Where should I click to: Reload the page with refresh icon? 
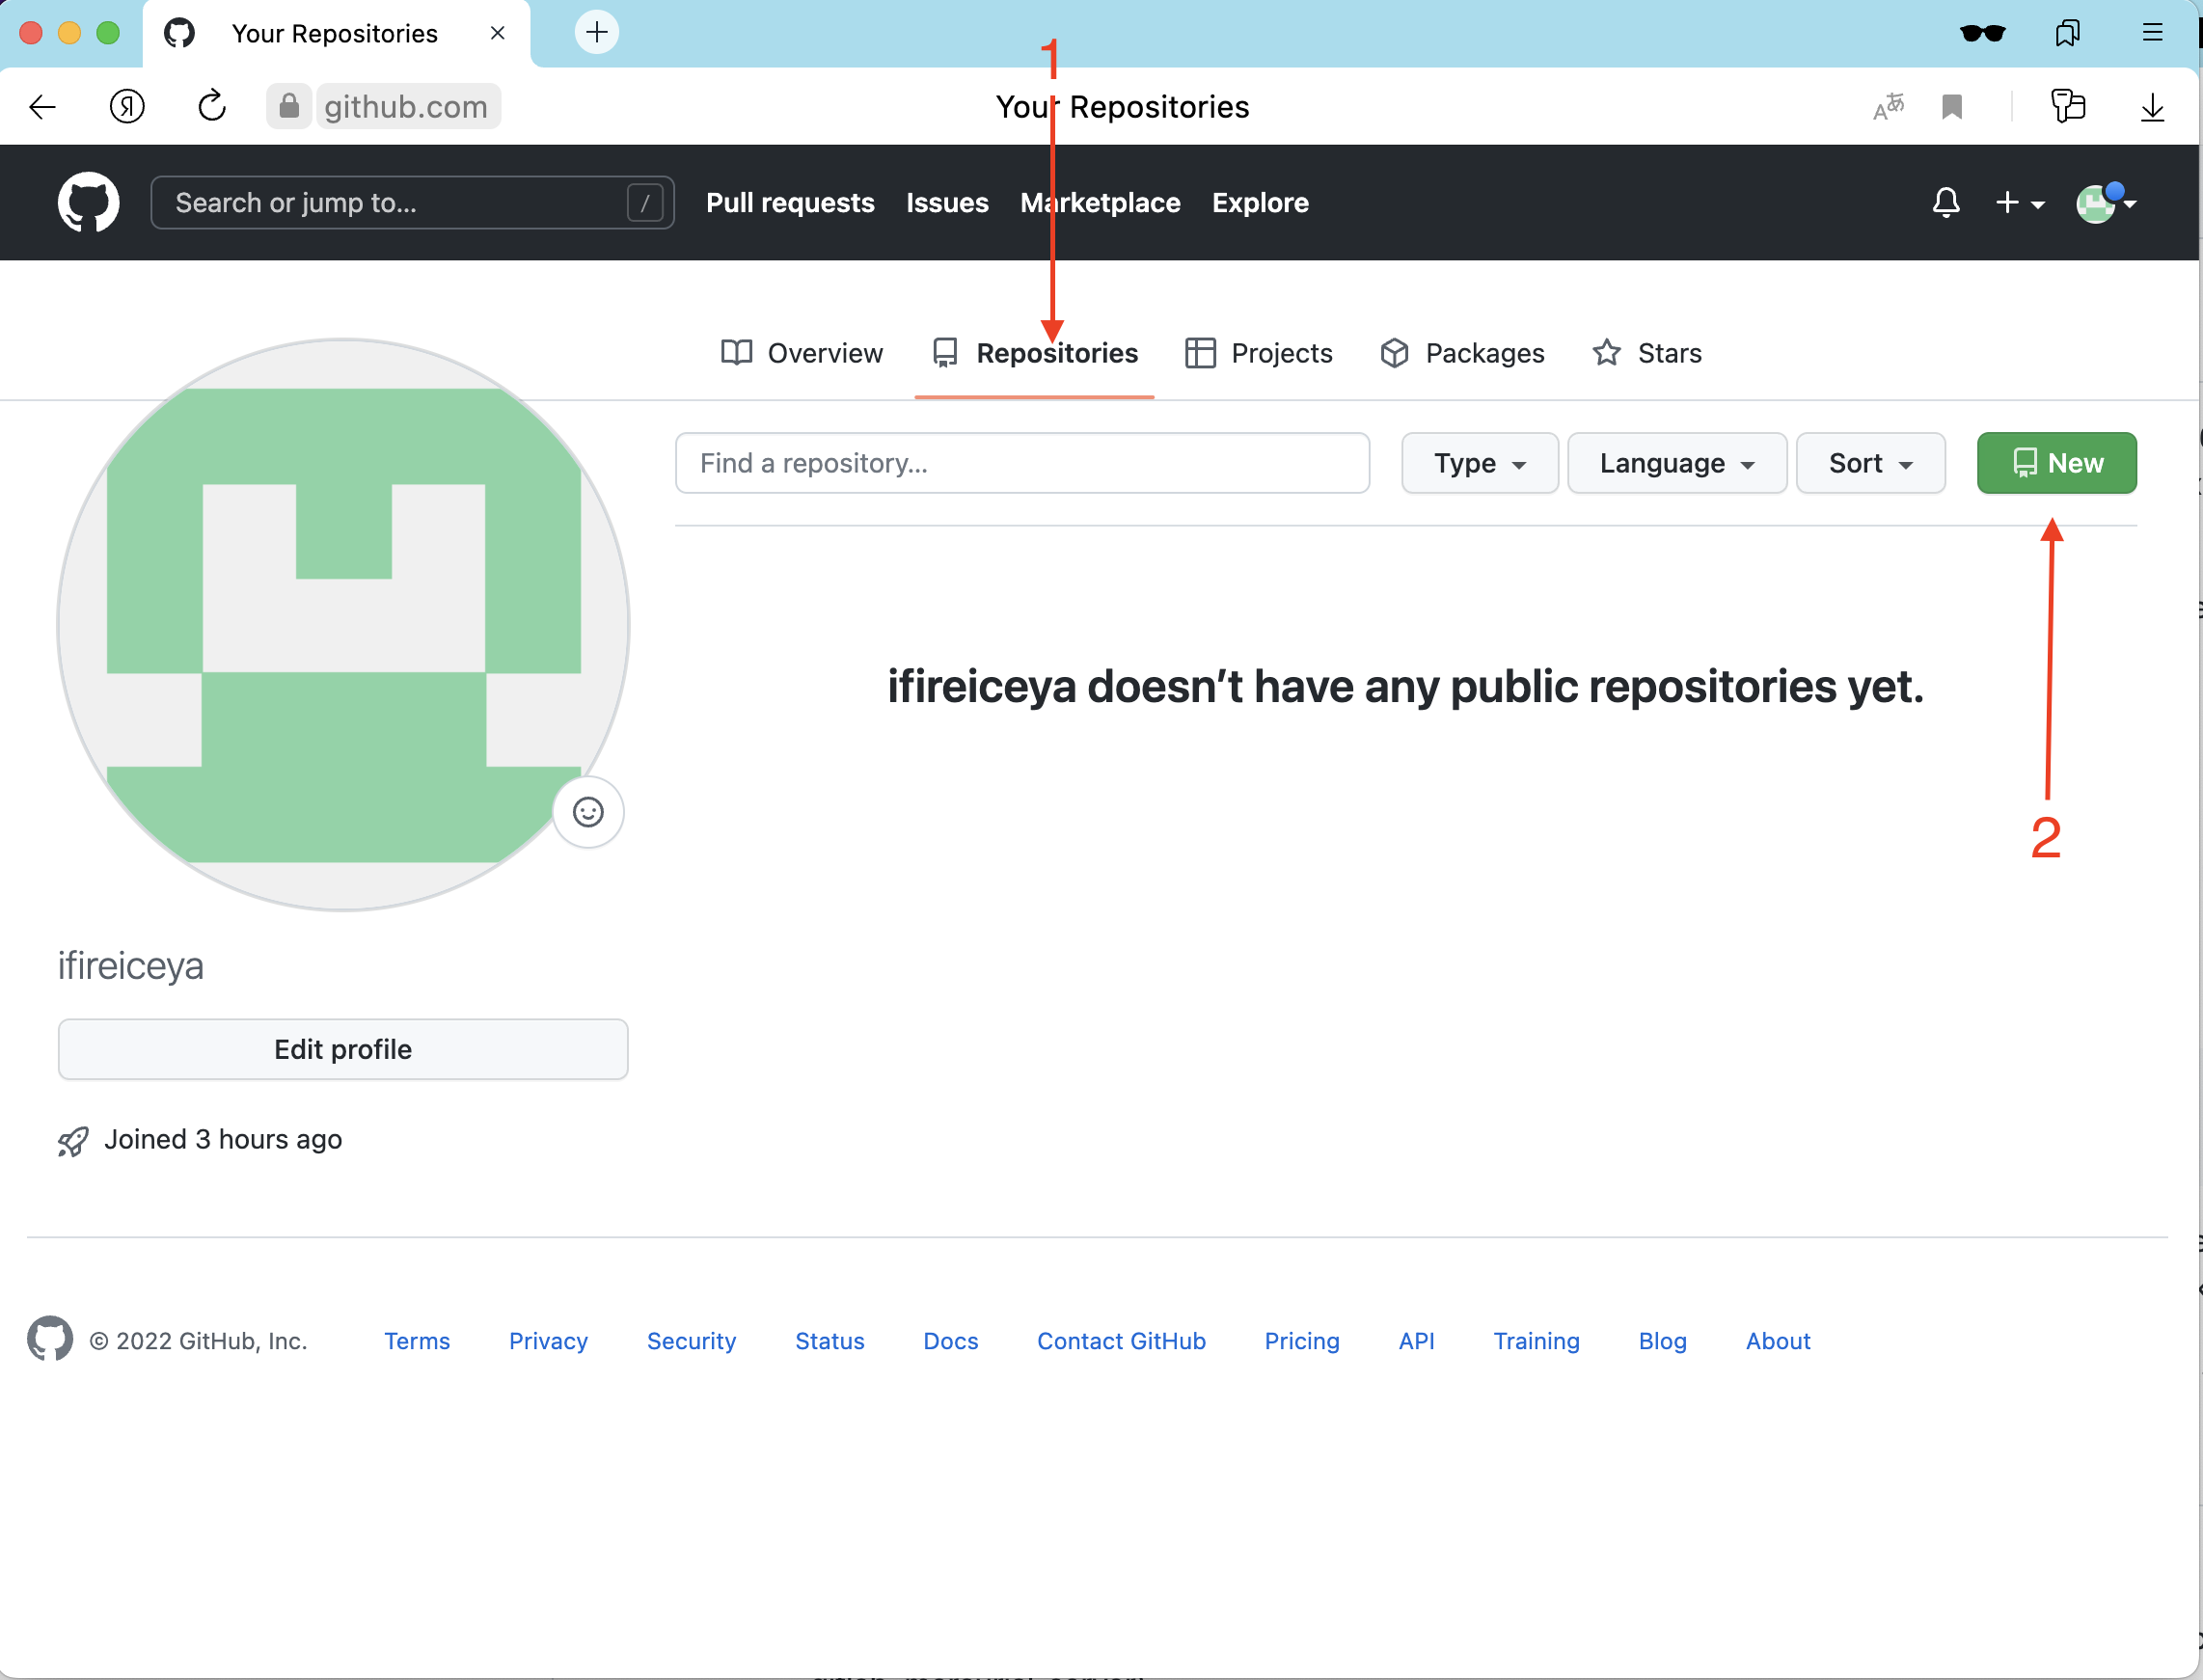[x=212, y=106]
